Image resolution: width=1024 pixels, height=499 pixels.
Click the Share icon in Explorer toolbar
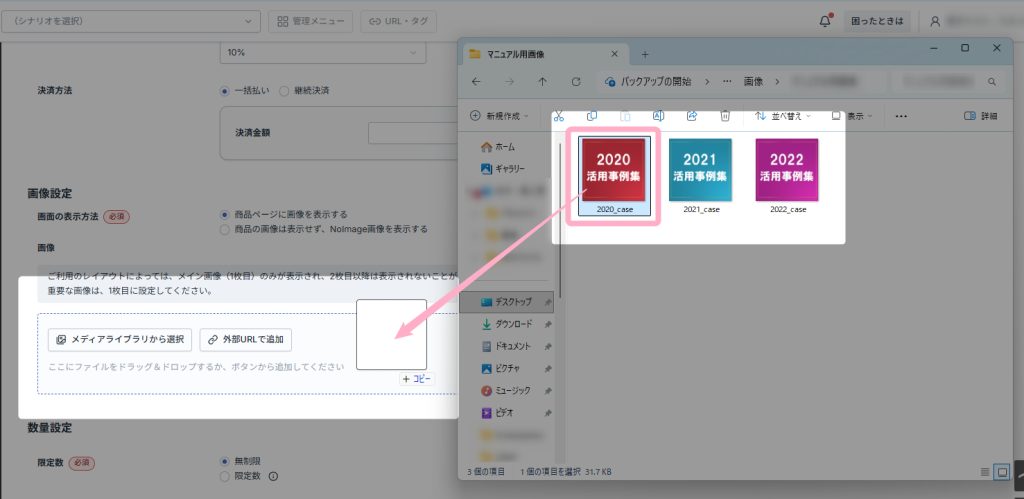(x=692, y=116)
